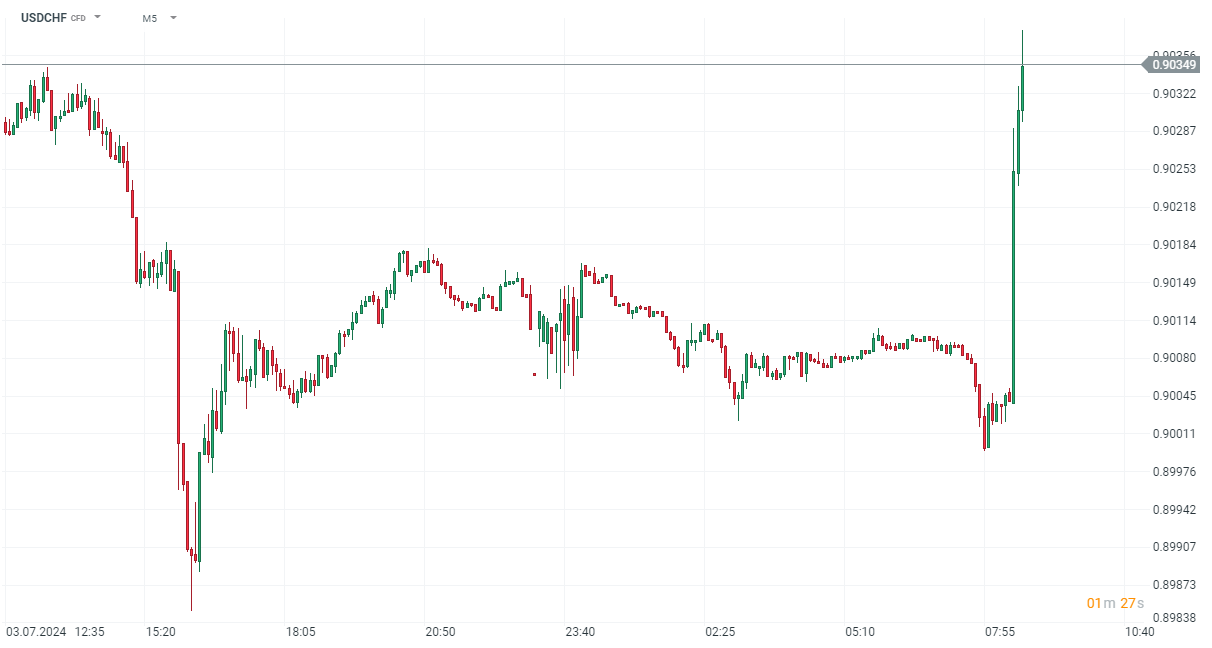Click the 0.90322 price scale label
The image size is (1212, 648).
point(1174,94)
